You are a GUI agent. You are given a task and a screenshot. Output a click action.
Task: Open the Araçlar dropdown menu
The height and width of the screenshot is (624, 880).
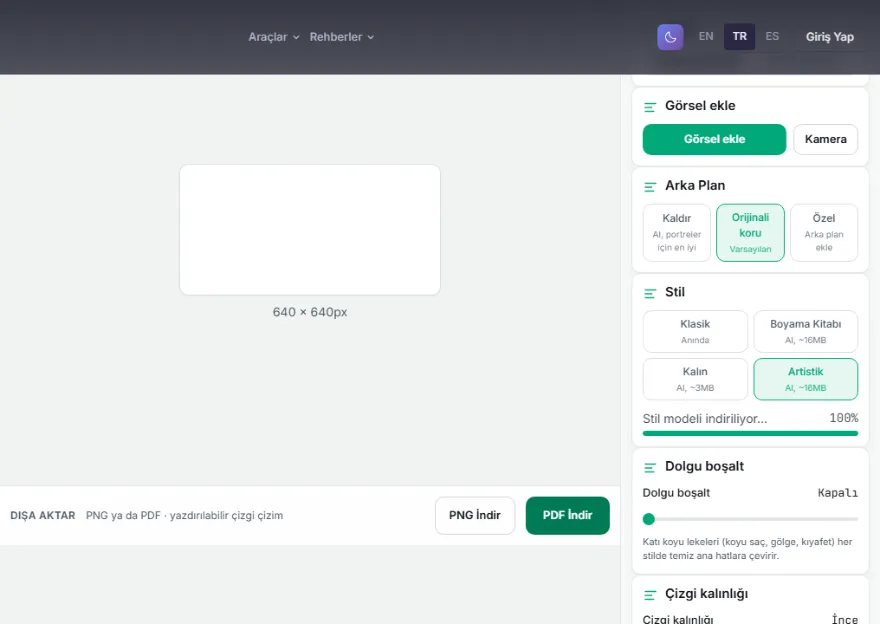[x=274, y=37]
